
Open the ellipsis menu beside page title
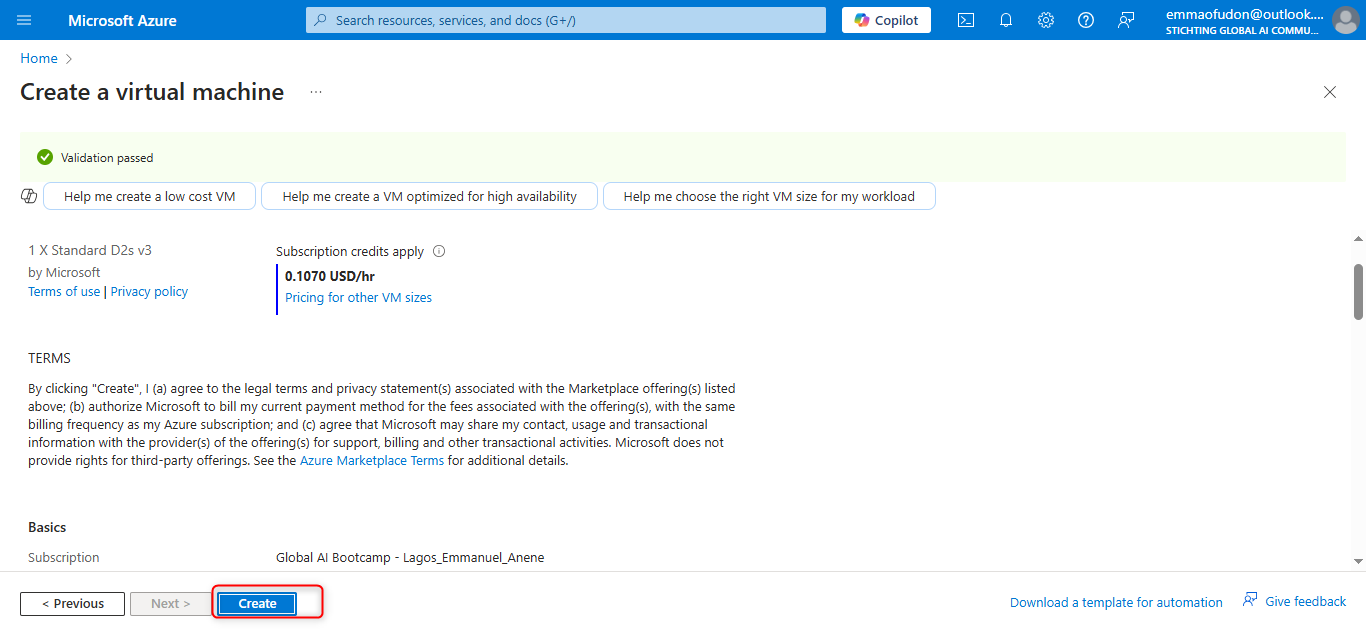click(316, 92)
